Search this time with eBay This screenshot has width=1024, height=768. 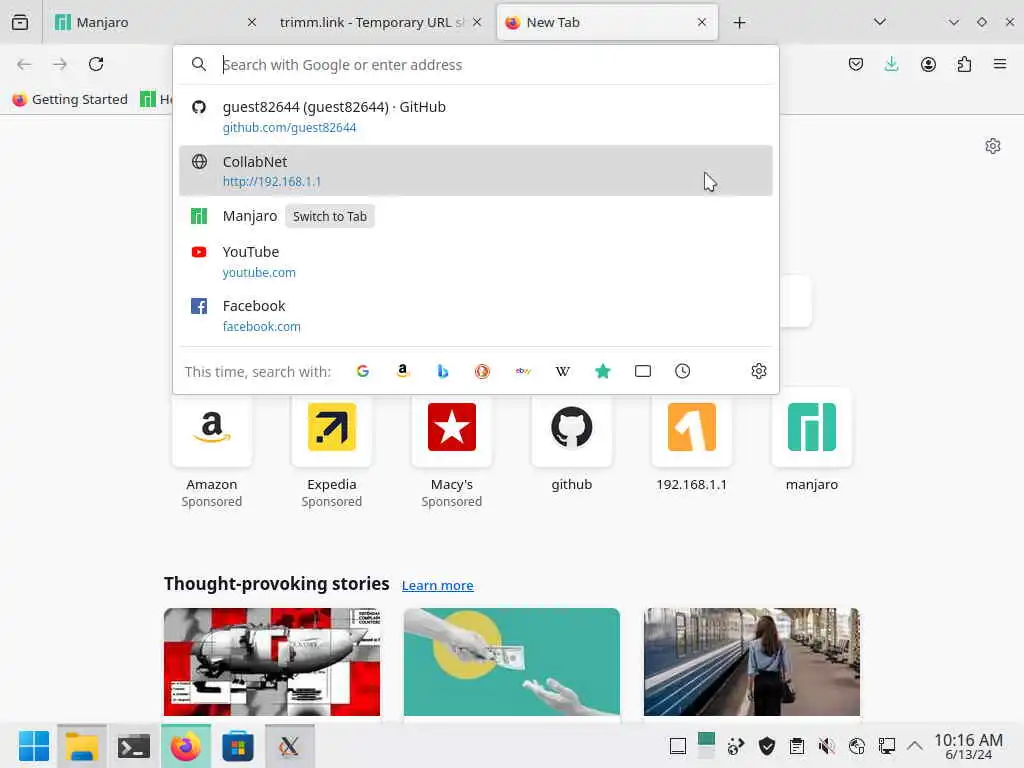[523, 371]
